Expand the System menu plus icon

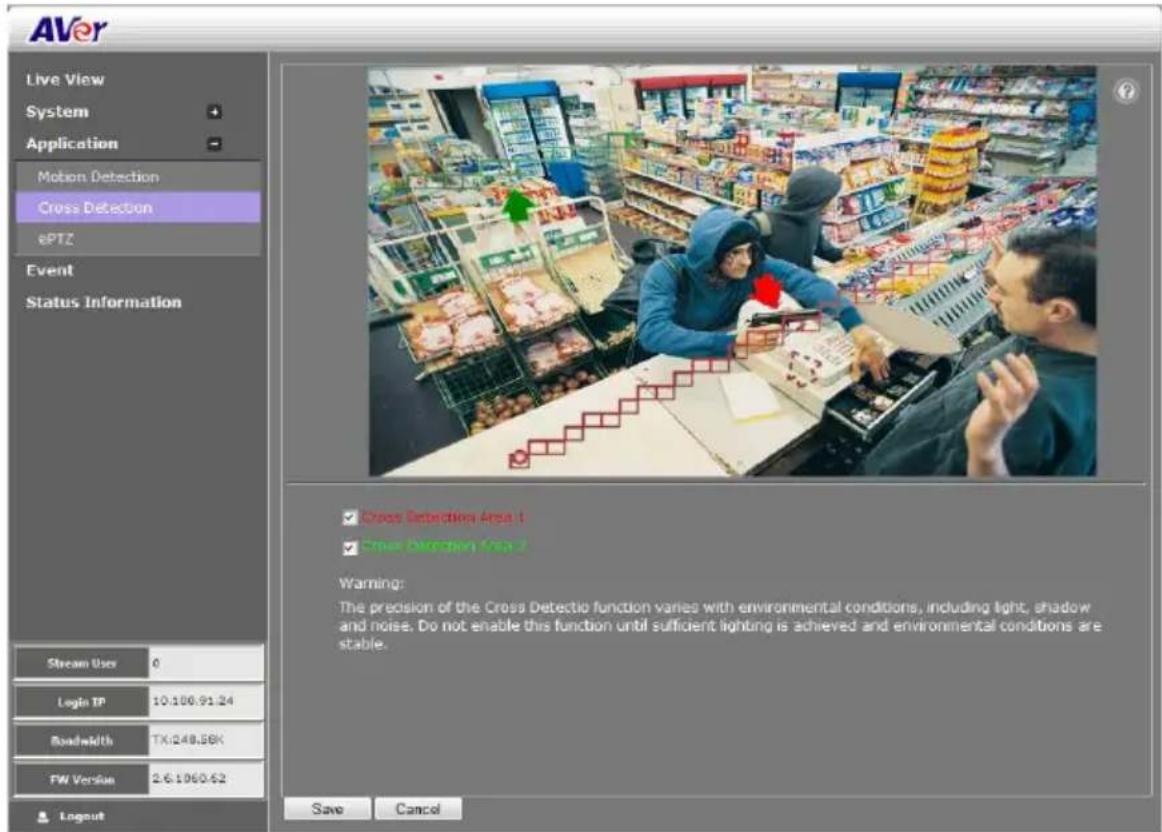pyautogui.click(x=213, y=112)
